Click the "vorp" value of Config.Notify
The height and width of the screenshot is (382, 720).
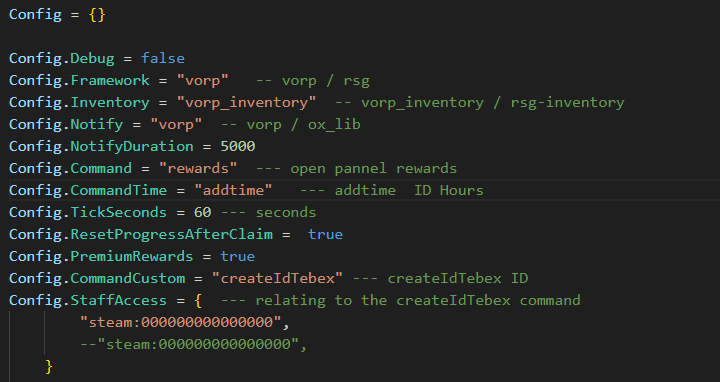point(176,124)
